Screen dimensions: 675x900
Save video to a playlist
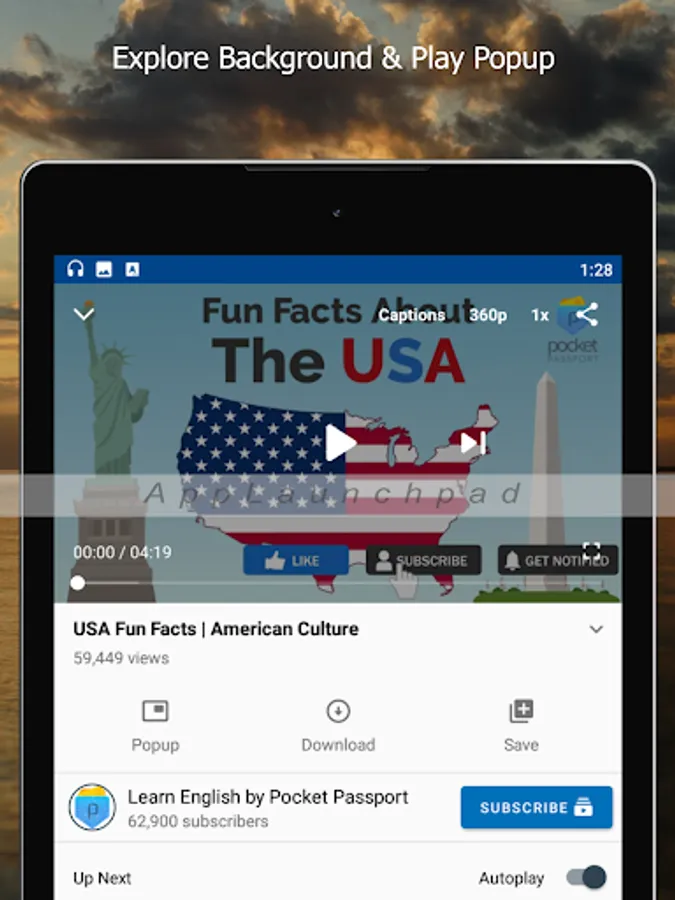pyautogui.click(x=521, y=726)
